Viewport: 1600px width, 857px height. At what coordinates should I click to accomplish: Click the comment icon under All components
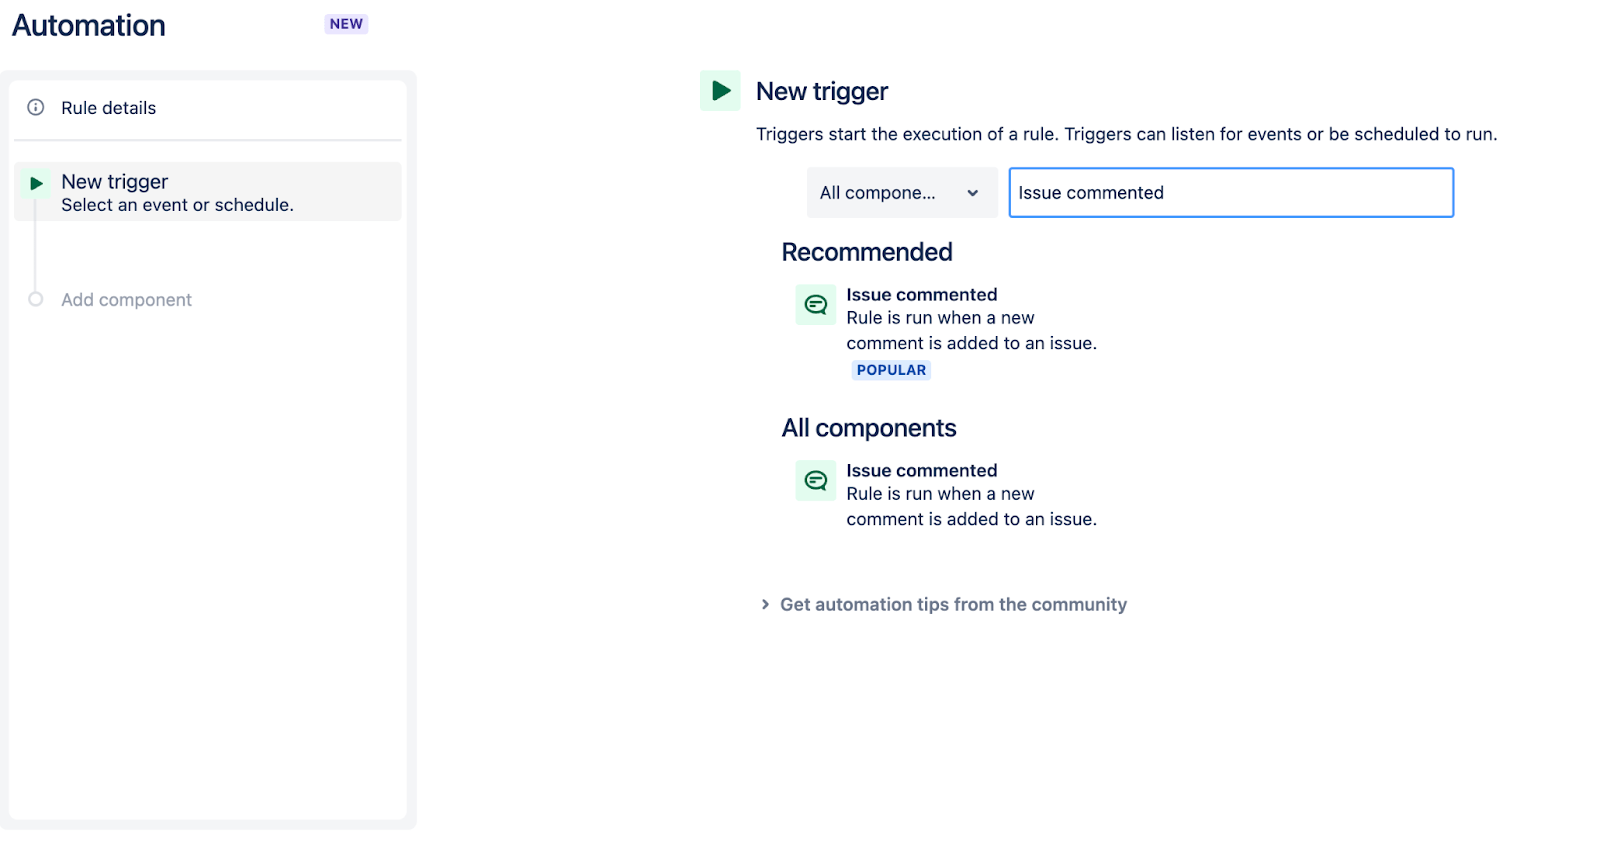tap(816, 481)
